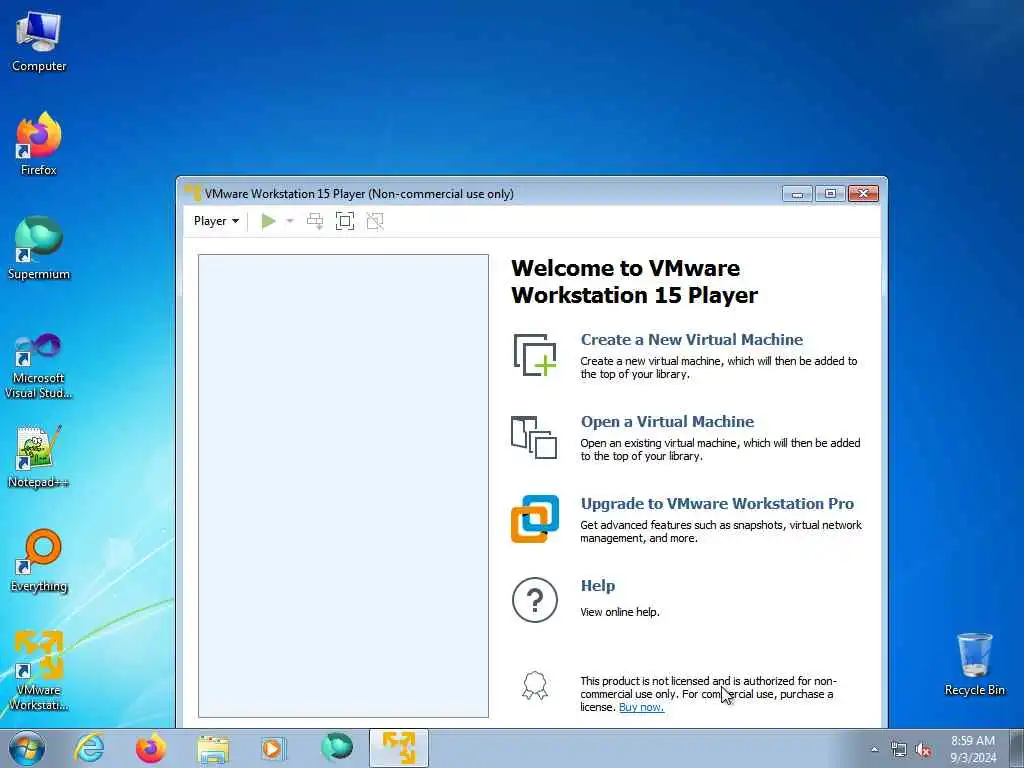Click the Workstation Pro upgrade icon

[x=535, y=519]
